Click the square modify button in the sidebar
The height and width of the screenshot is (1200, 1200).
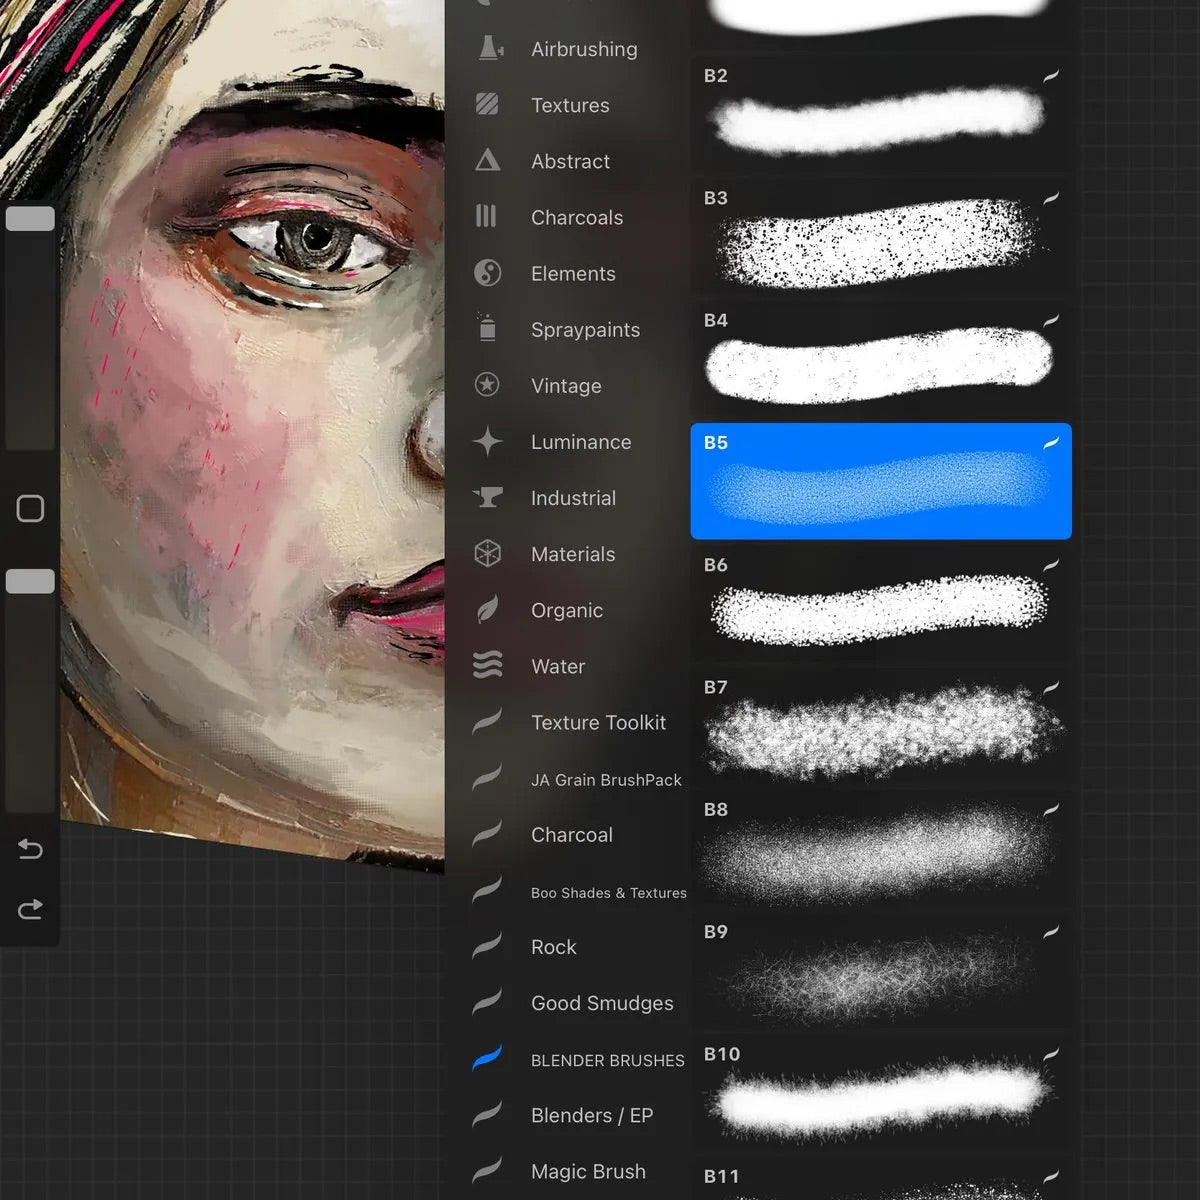click(30, 508)
